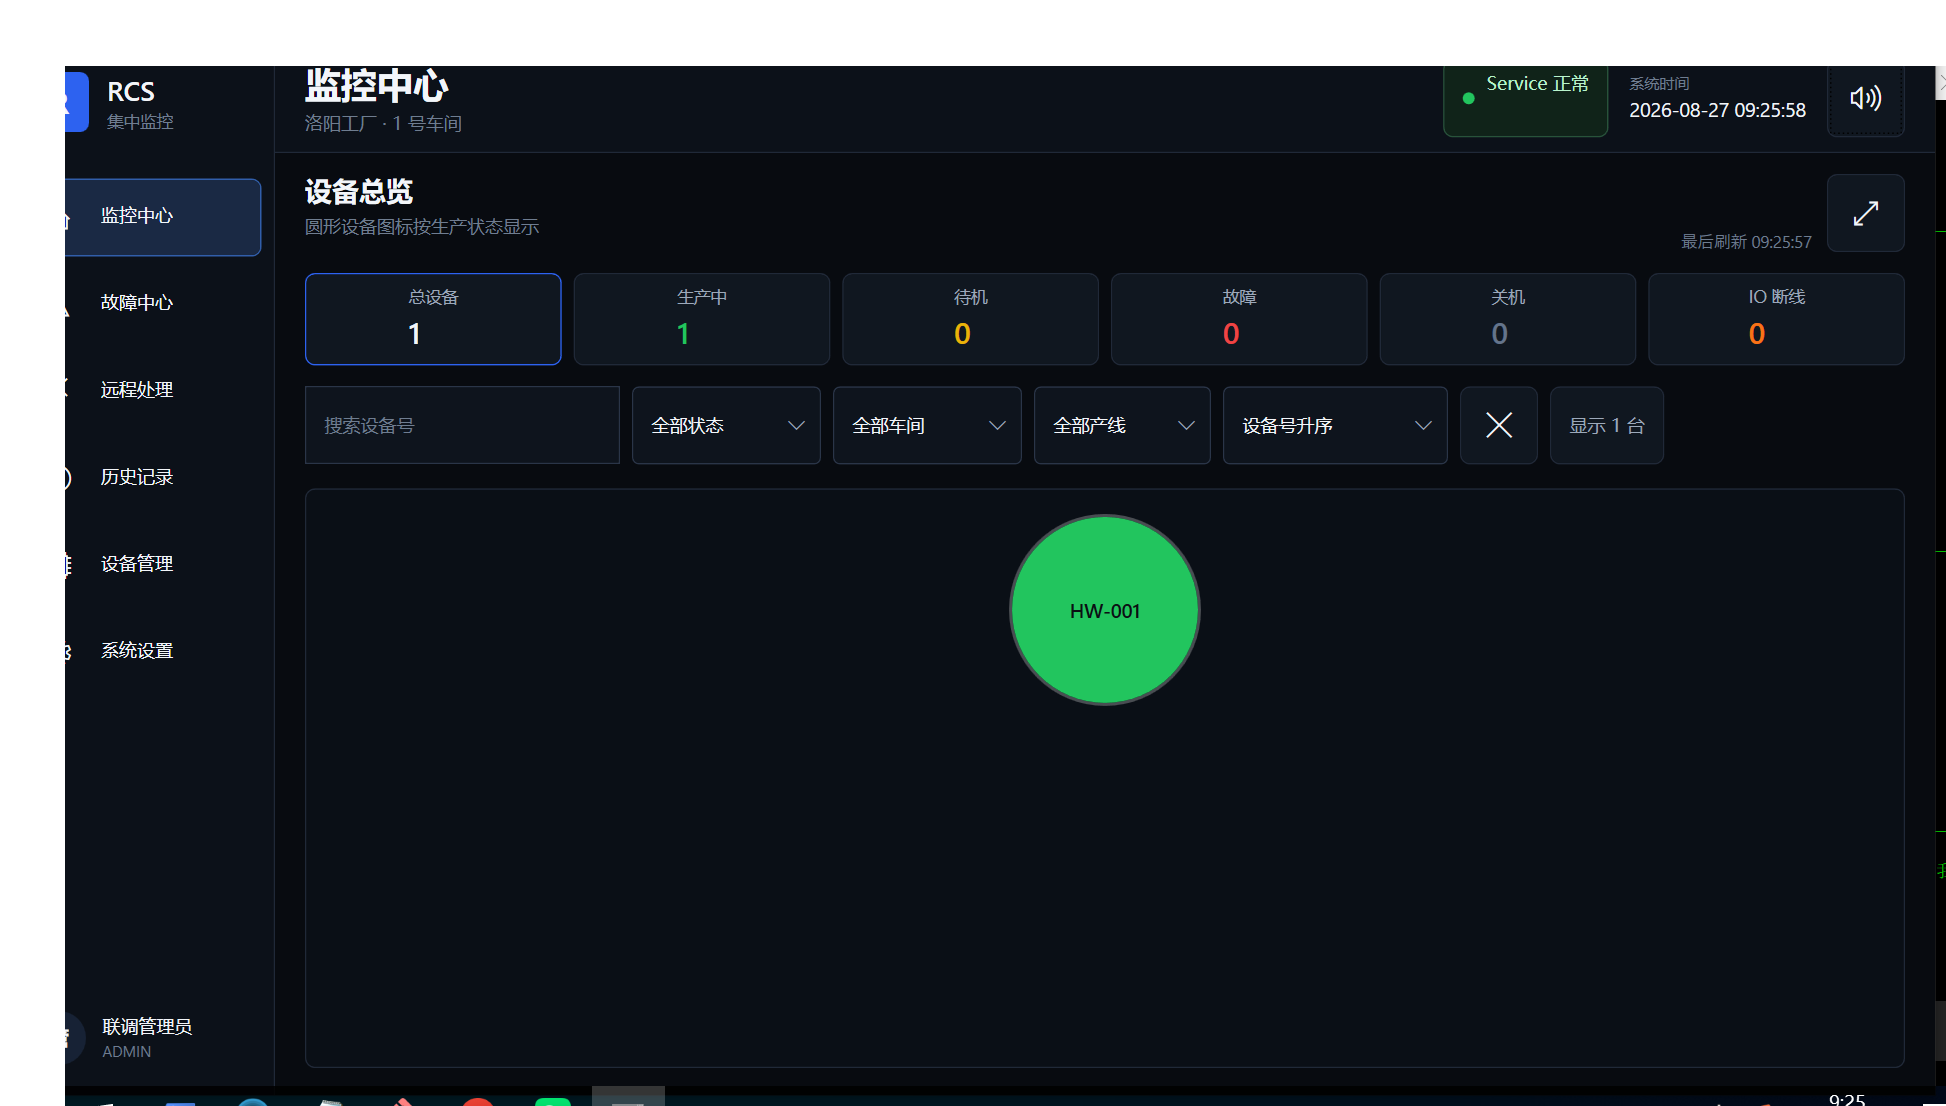Viewport: 1946px width, 1106px height.
Task: Open 设备管理 sidebar item
Action: pyautogui.click(x=163, y=564)
